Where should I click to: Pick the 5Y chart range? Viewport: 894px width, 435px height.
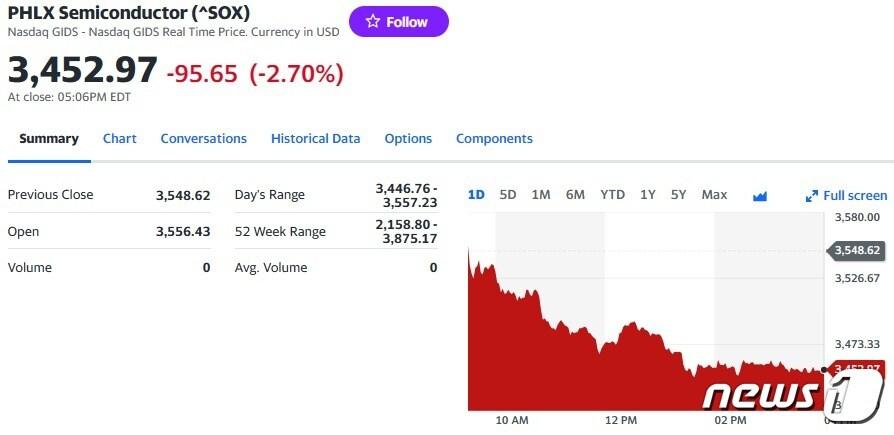click(678, 195)
